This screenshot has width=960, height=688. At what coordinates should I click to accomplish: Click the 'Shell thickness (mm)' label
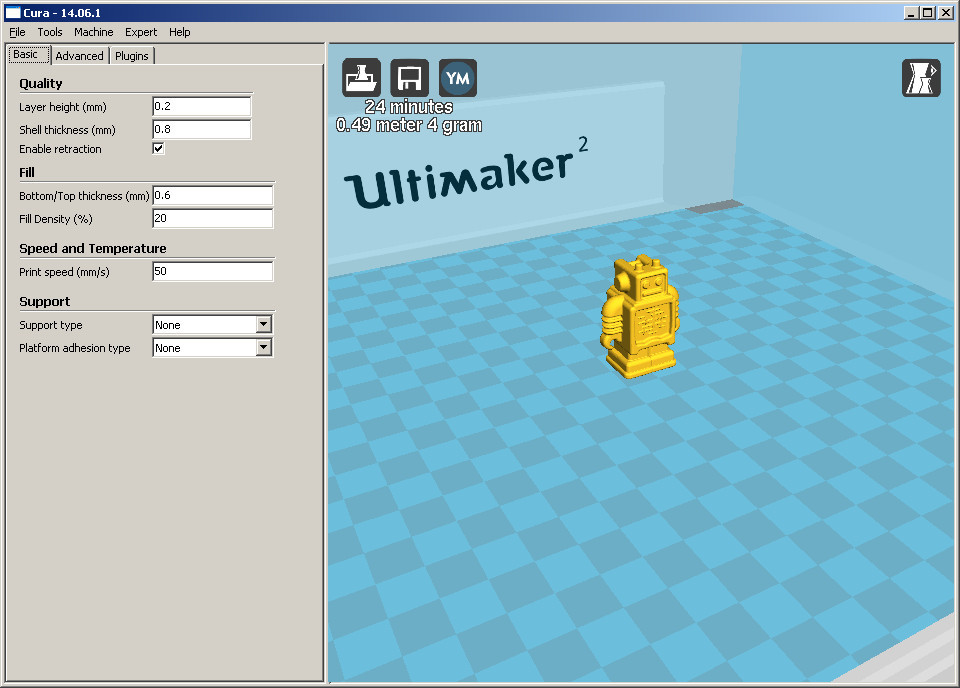[67, 130]
